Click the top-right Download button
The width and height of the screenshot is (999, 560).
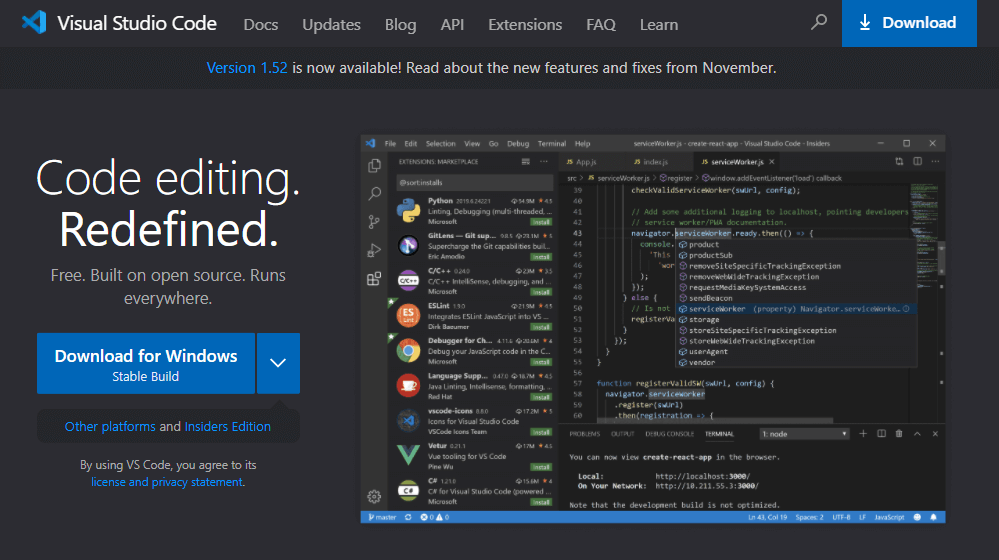(x=909, y=23)
